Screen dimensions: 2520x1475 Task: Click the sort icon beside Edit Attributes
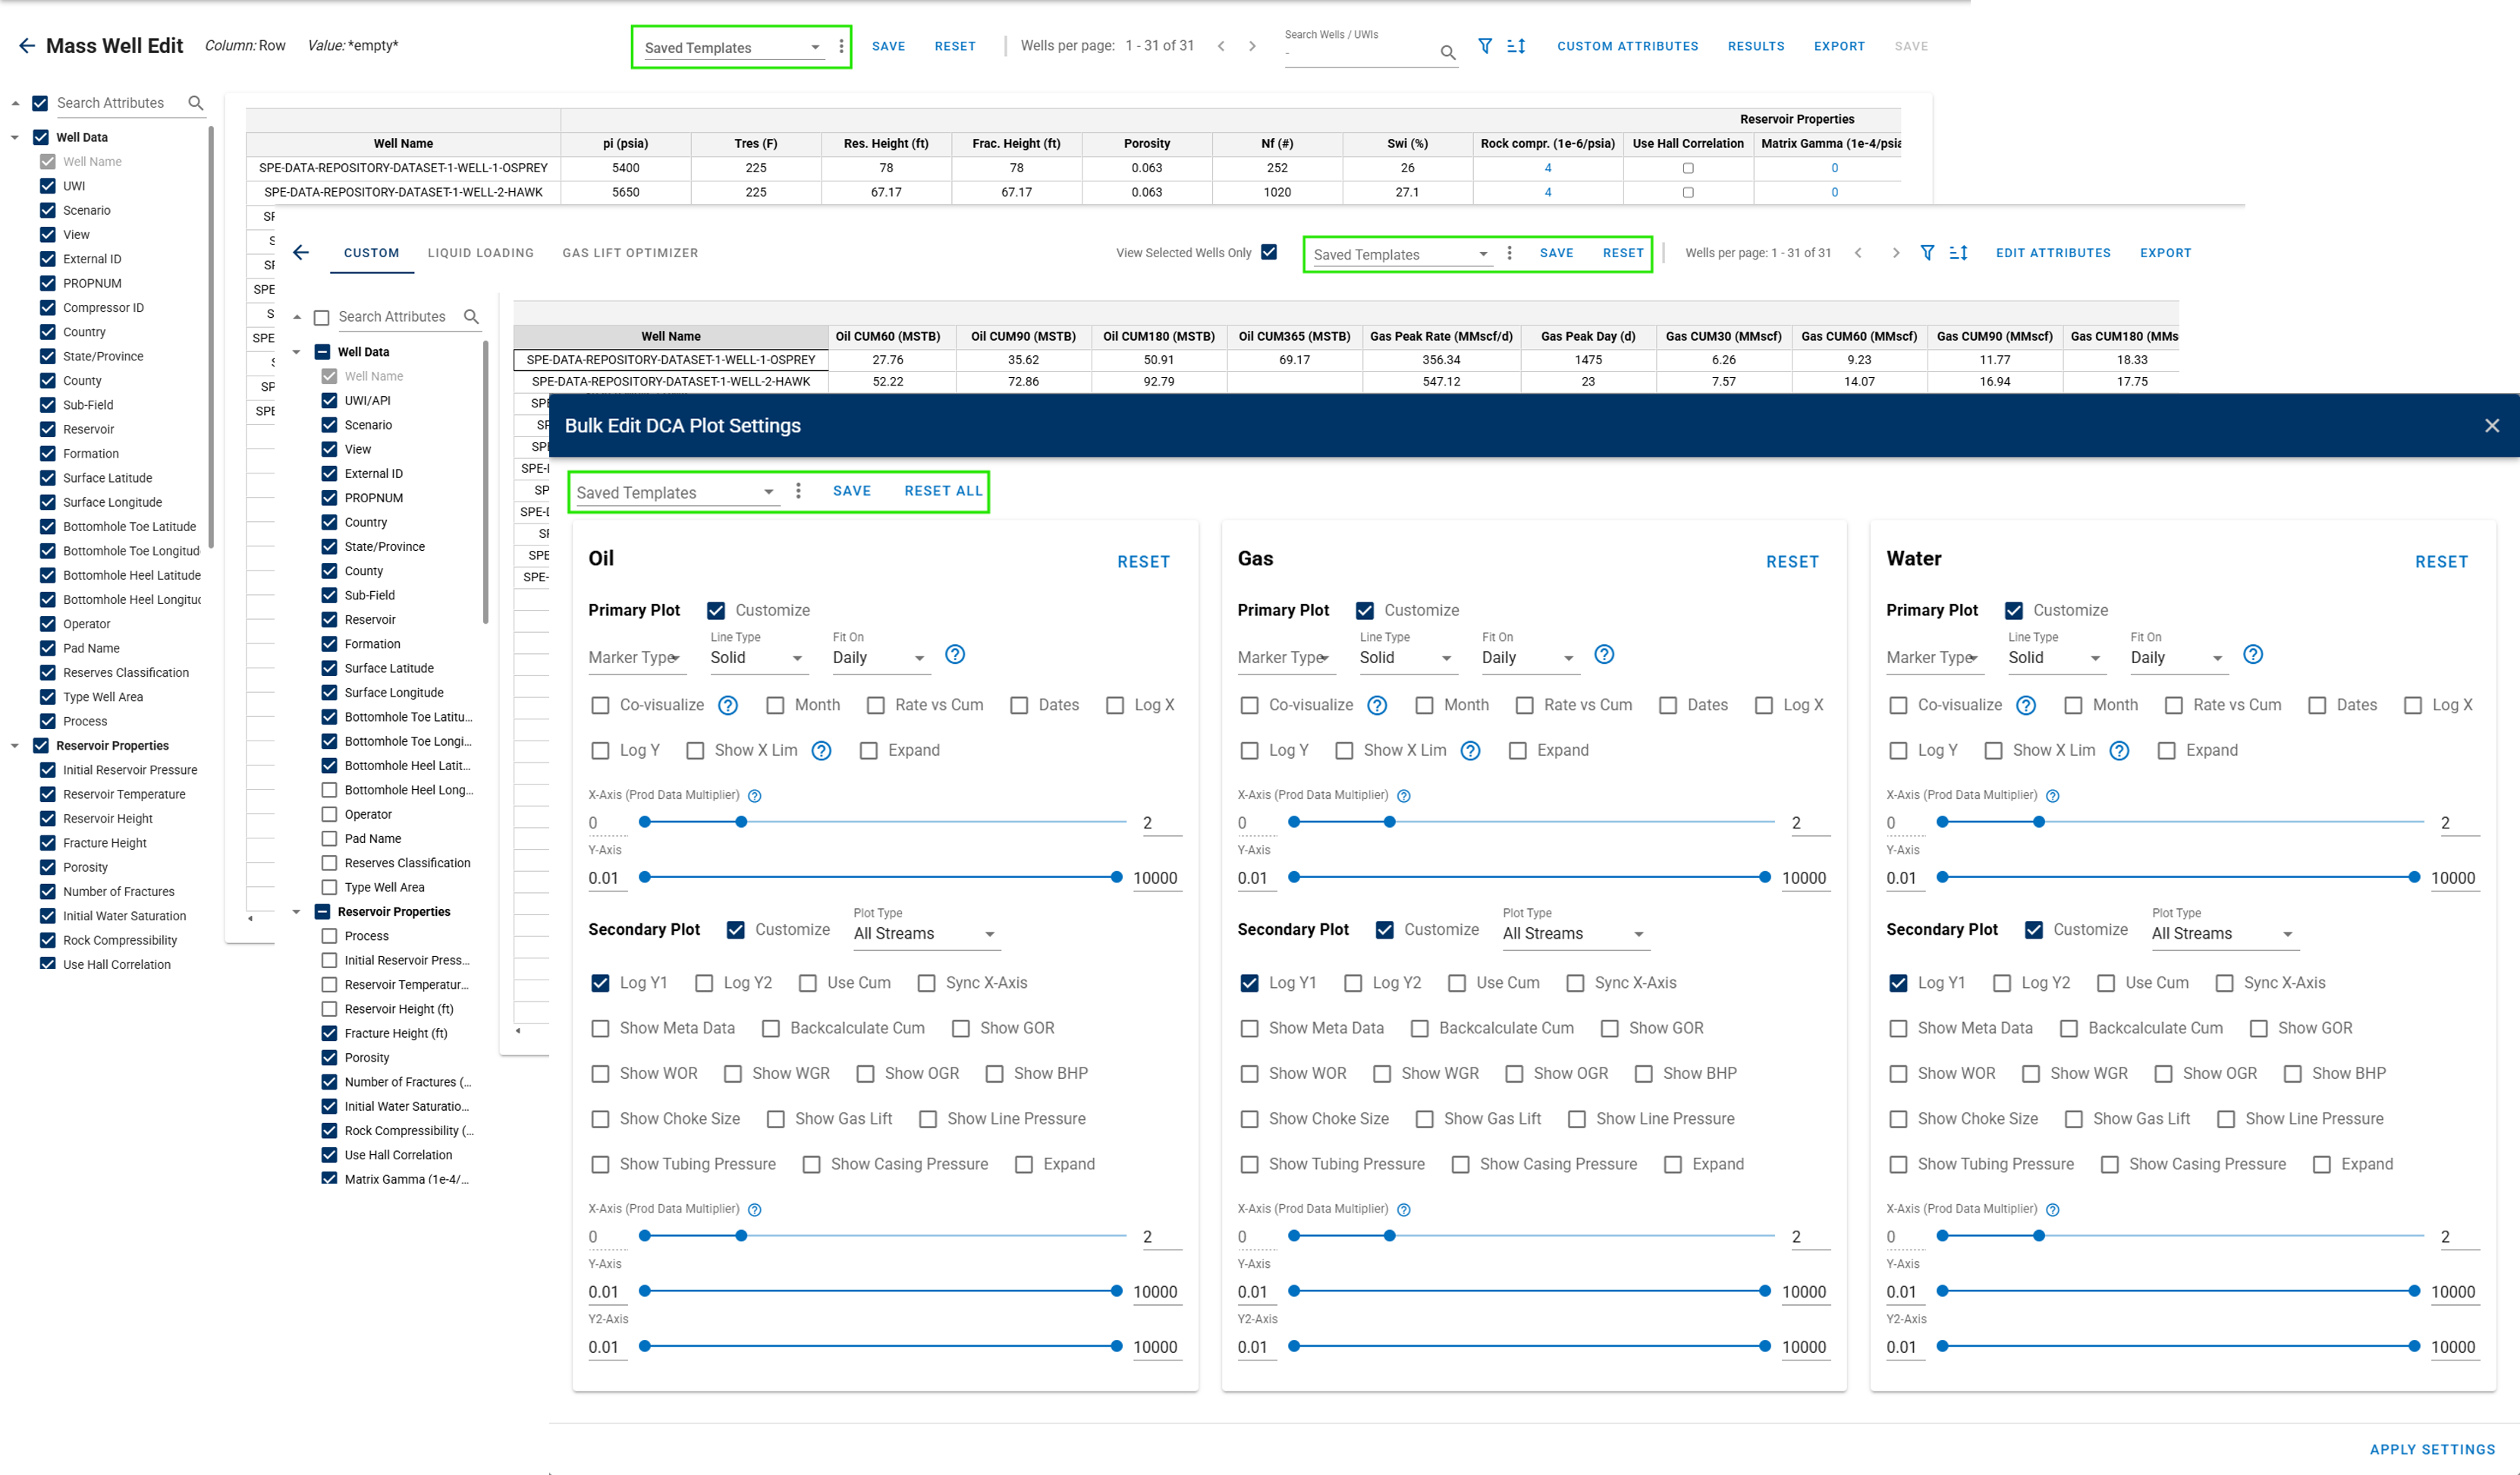pyautogui.click(x=1958, y=253)
